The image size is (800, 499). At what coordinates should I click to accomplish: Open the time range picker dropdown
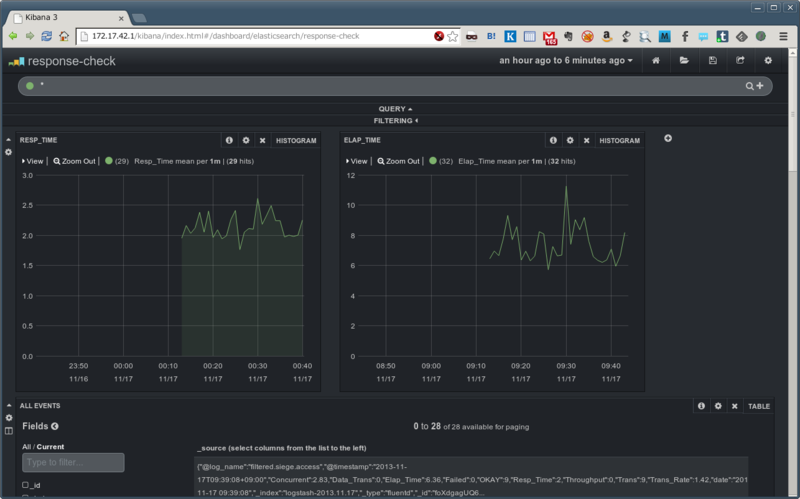click(x=566, y=60)
